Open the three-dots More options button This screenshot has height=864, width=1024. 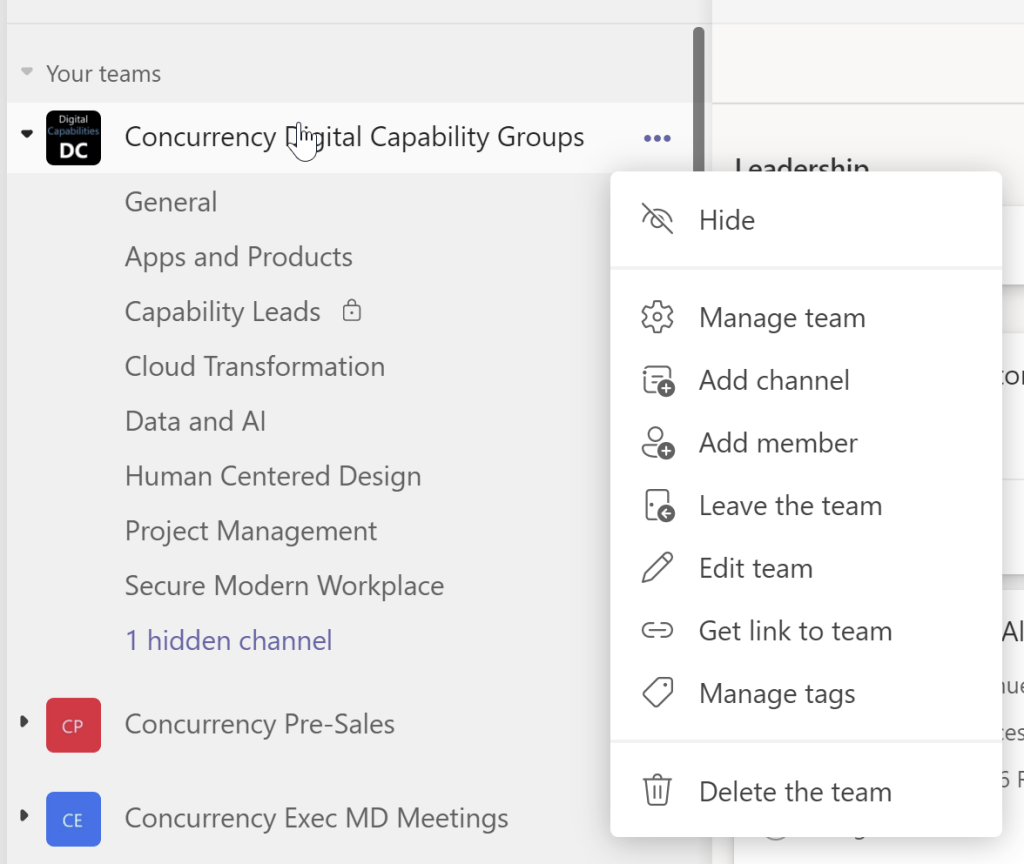[x=657, y=138]
